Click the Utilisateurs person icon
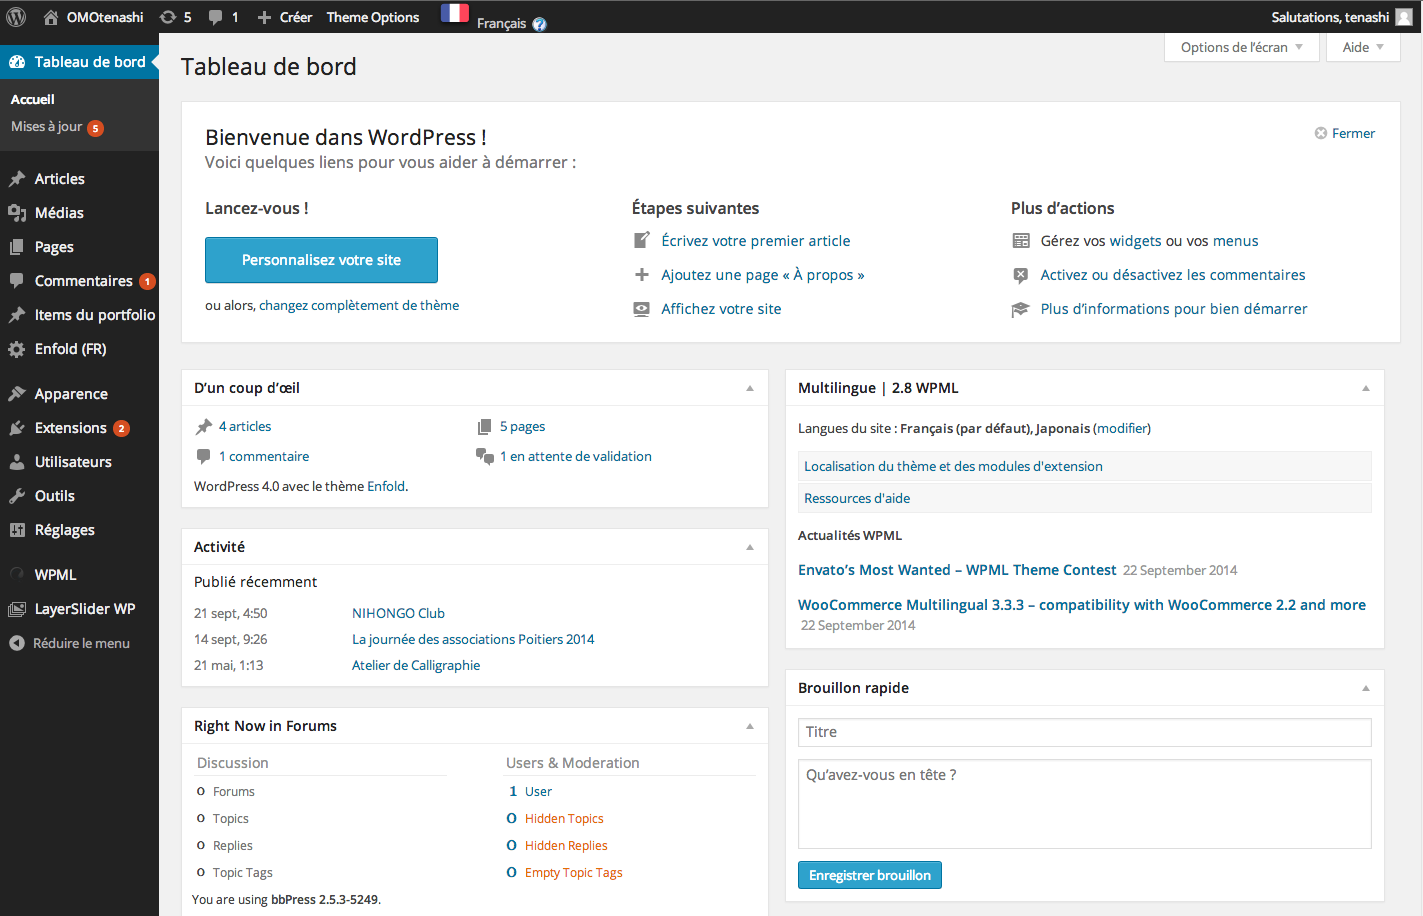Viewport: 1423px width, 916px height. (x=17, y=462)
